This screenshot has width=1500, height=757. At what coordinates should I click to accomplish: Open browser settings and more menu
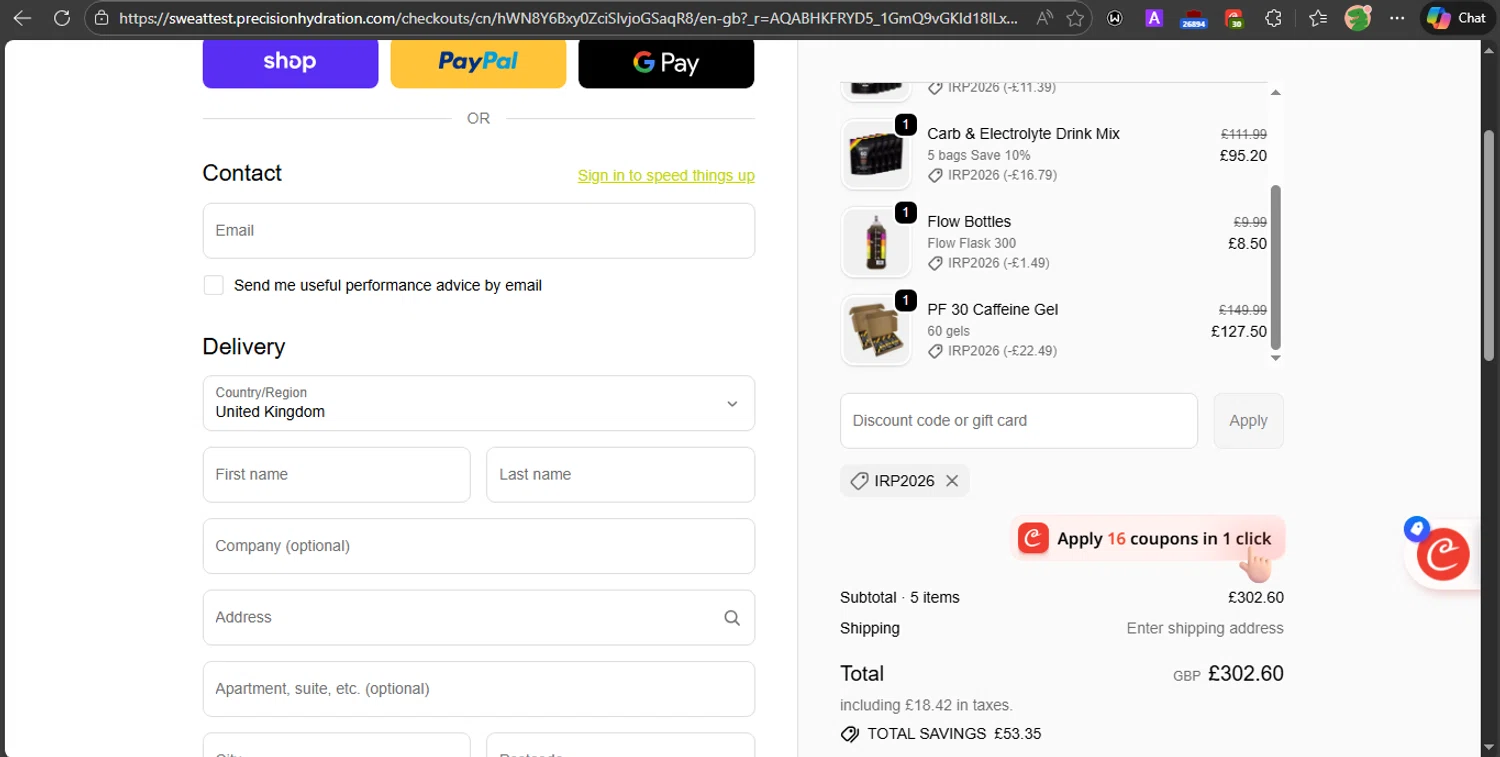(1398, 18)
